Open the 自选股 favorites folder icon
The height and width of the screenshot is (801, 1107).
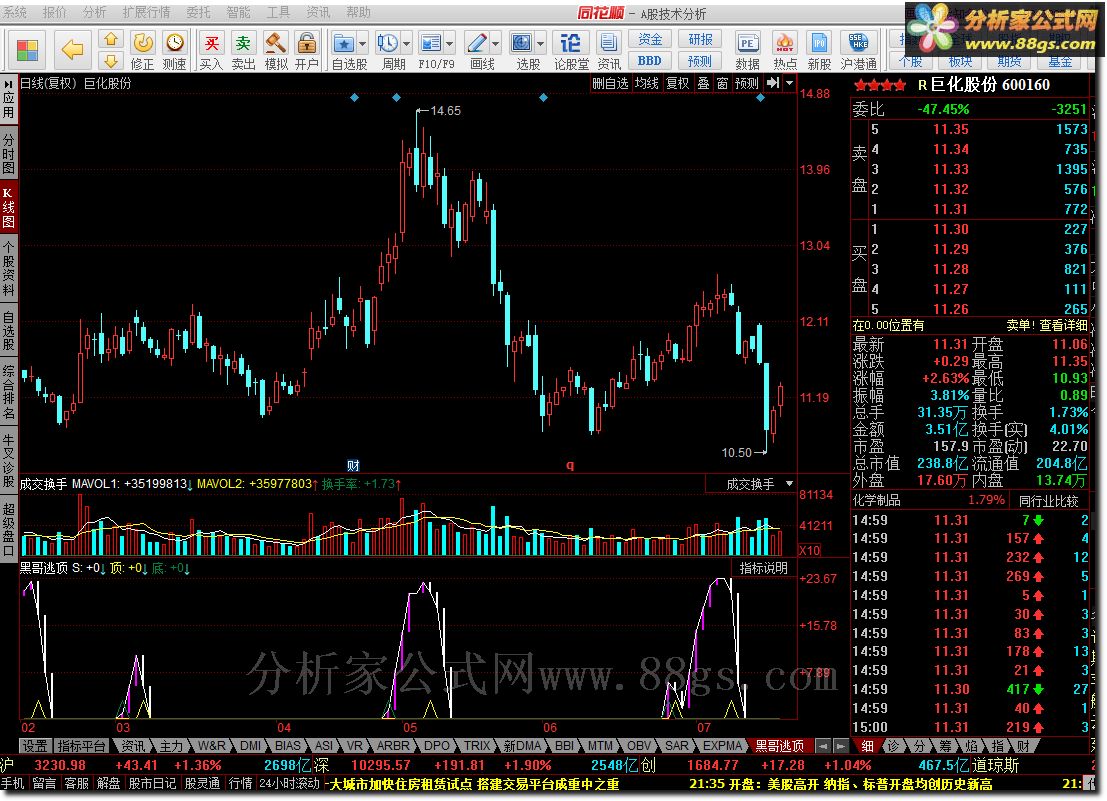(344, 44)
